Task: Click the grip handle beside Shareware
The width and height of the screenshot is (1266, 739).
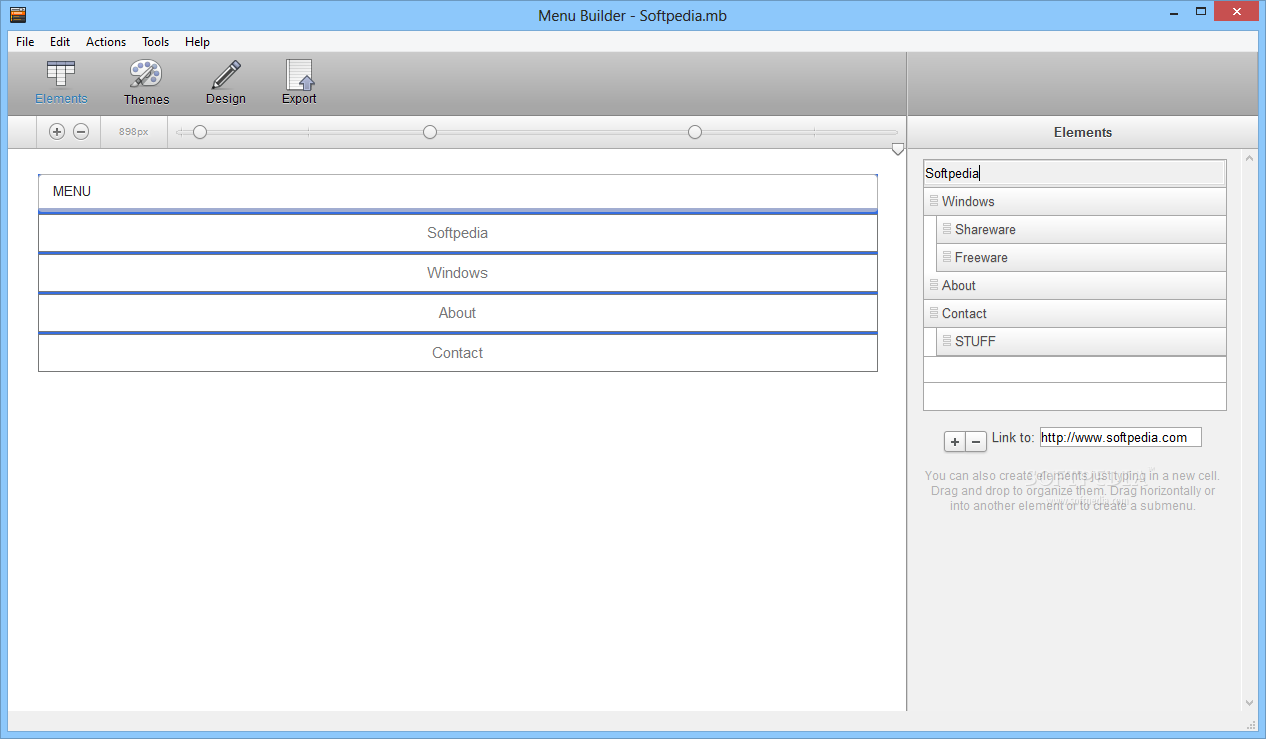Action: click(x=947, y=229)
